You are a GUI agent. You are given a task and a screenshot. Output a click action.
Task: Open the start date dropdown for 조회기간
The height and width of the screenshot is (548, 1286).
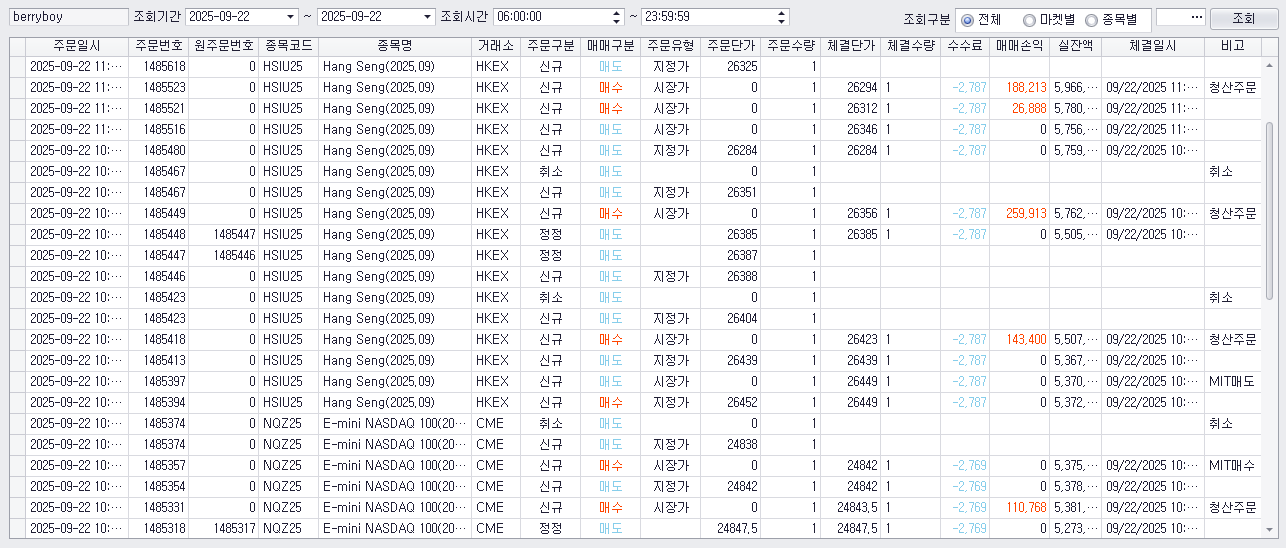coord(291,17)
